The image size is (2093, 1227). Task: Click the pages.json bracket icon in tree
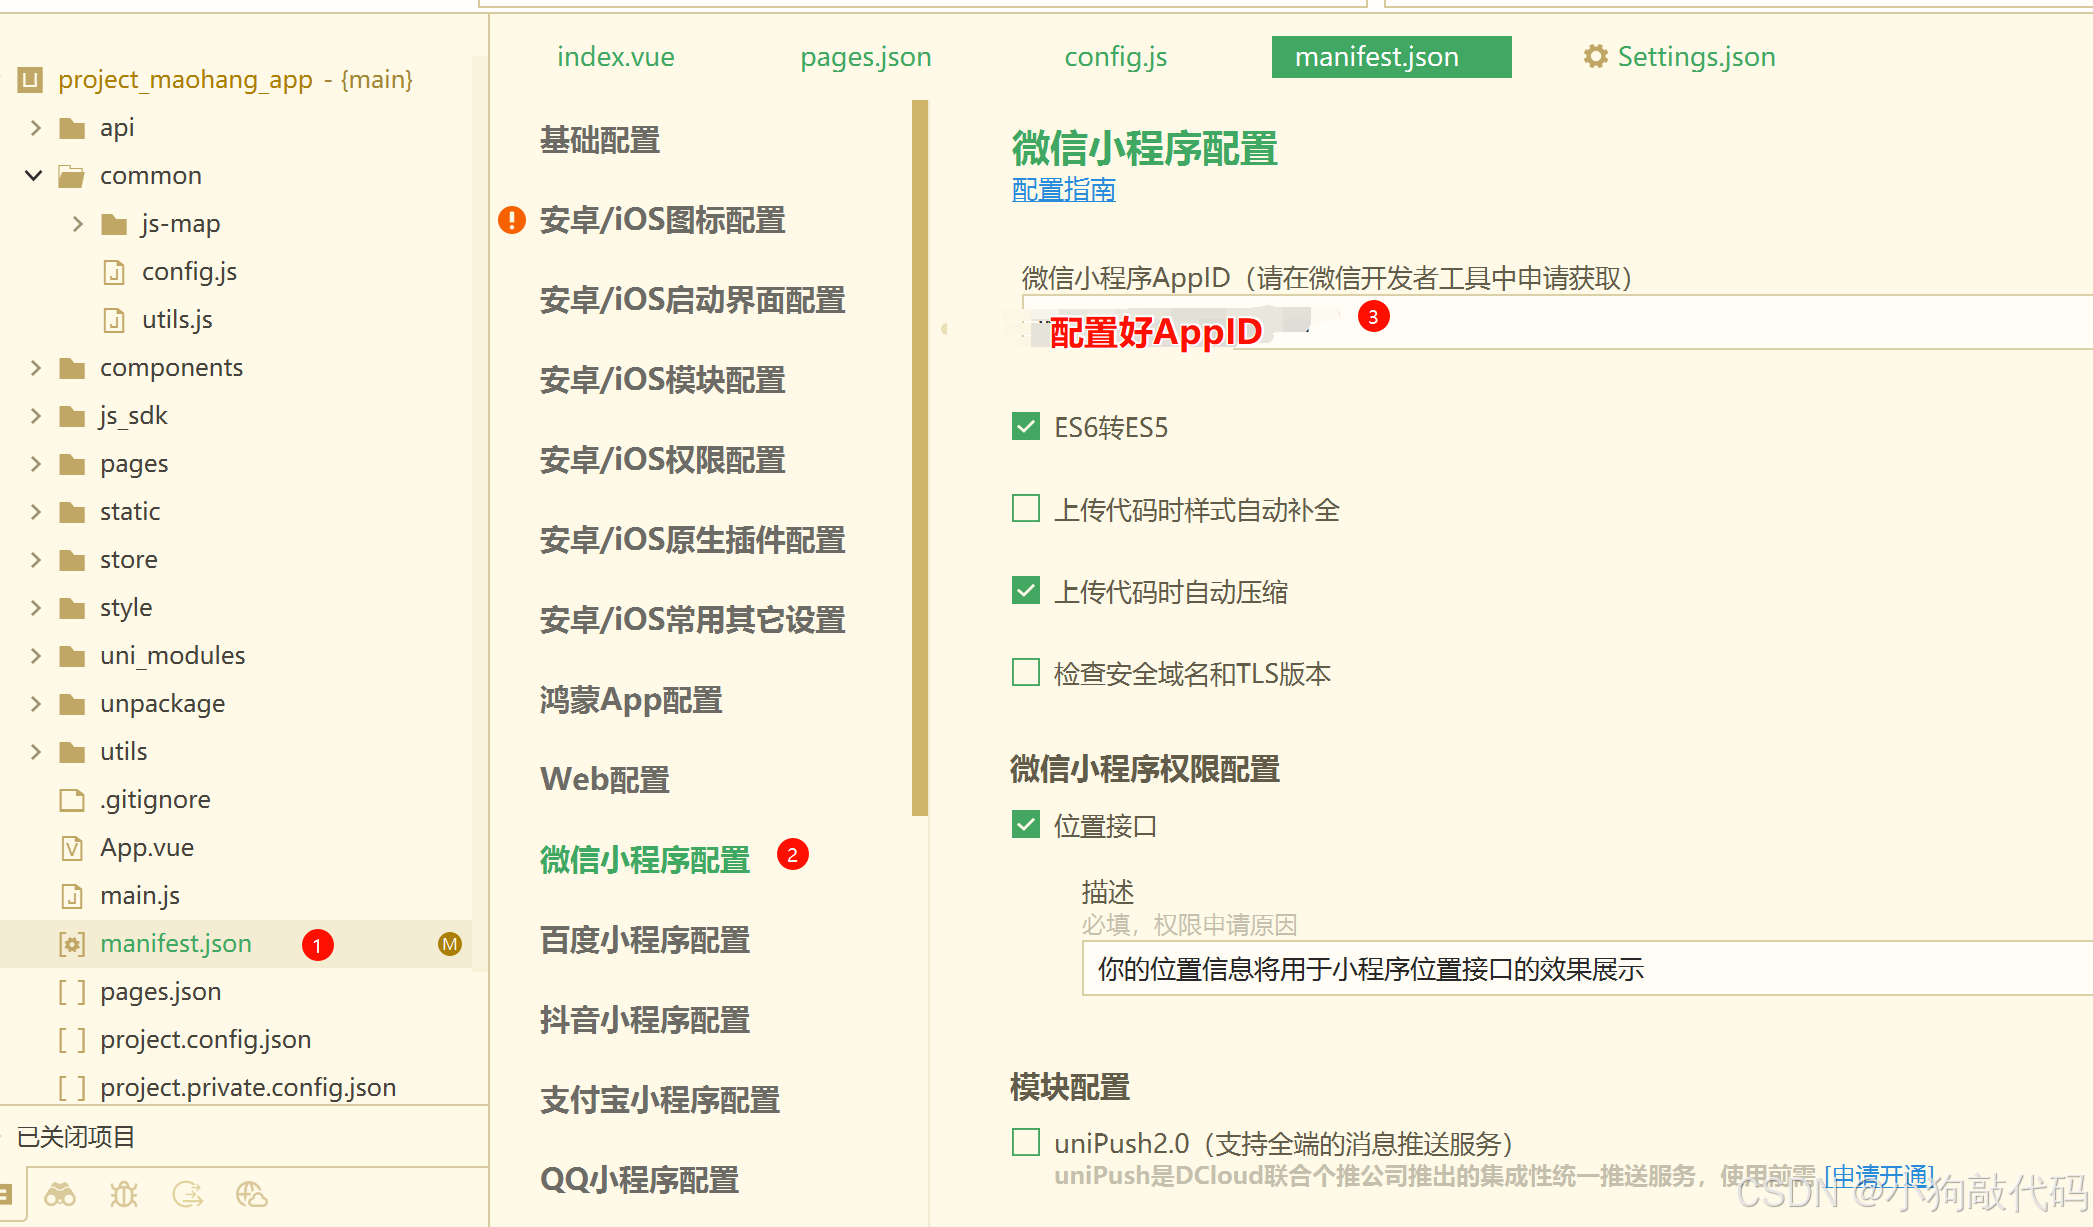point(72,992)
